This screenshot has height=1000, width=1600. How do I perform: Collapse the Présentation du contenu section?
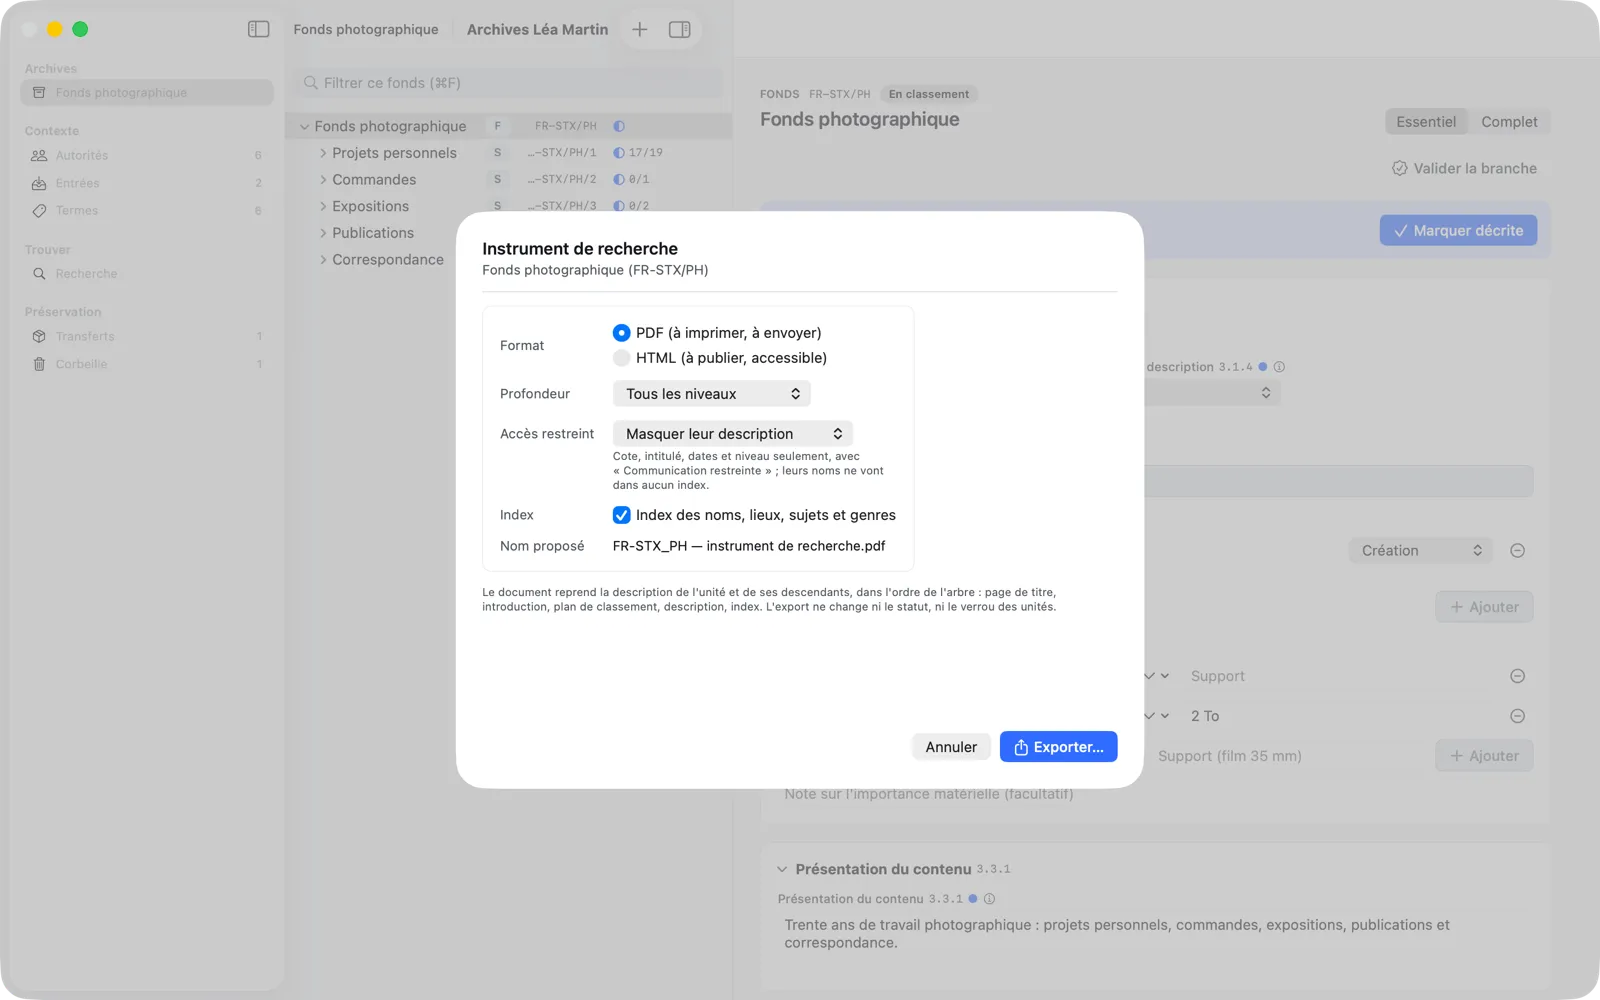tap(782, 870)
